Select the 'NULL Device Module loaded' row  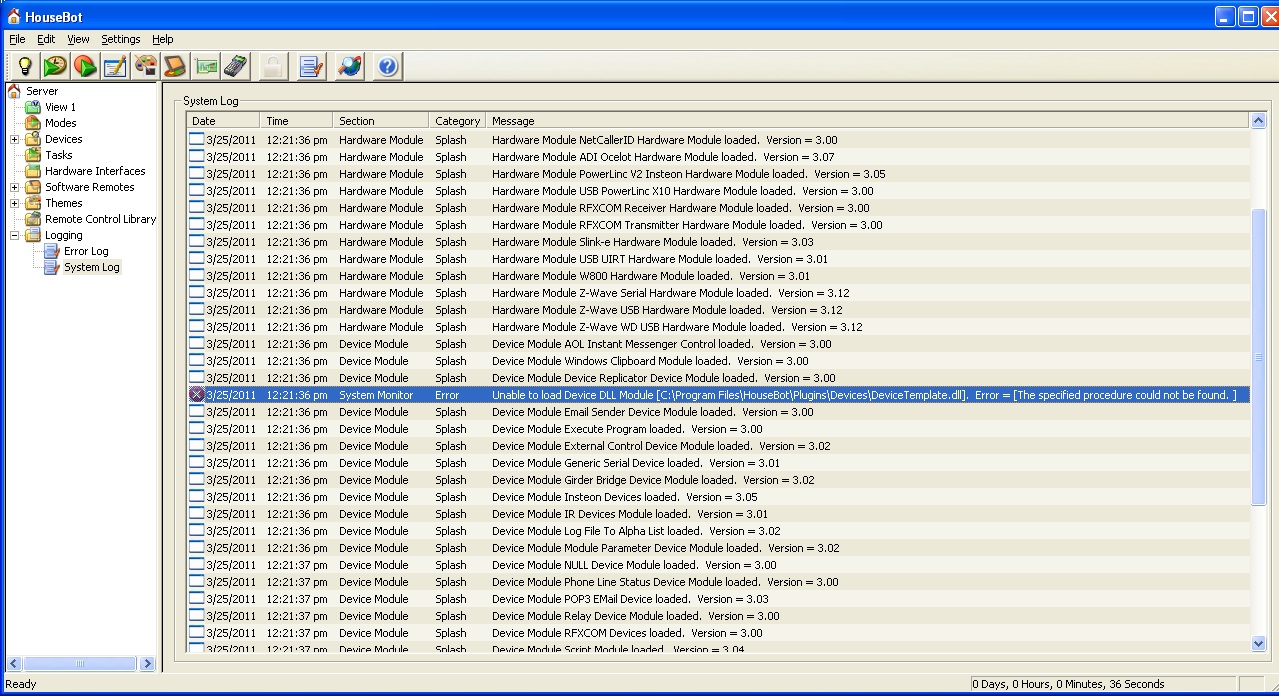pyautogui.click(x=718, y=565)
